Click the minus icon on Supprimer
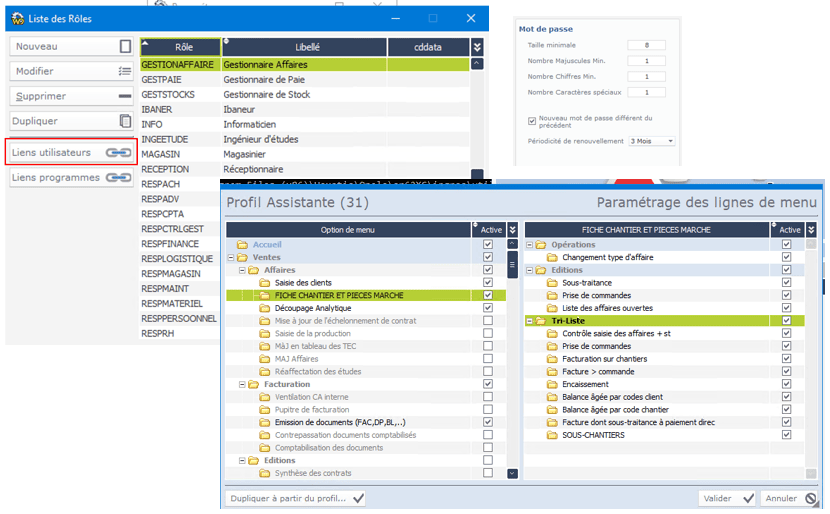Screen dimensions: 830x514 click(125, 96)
